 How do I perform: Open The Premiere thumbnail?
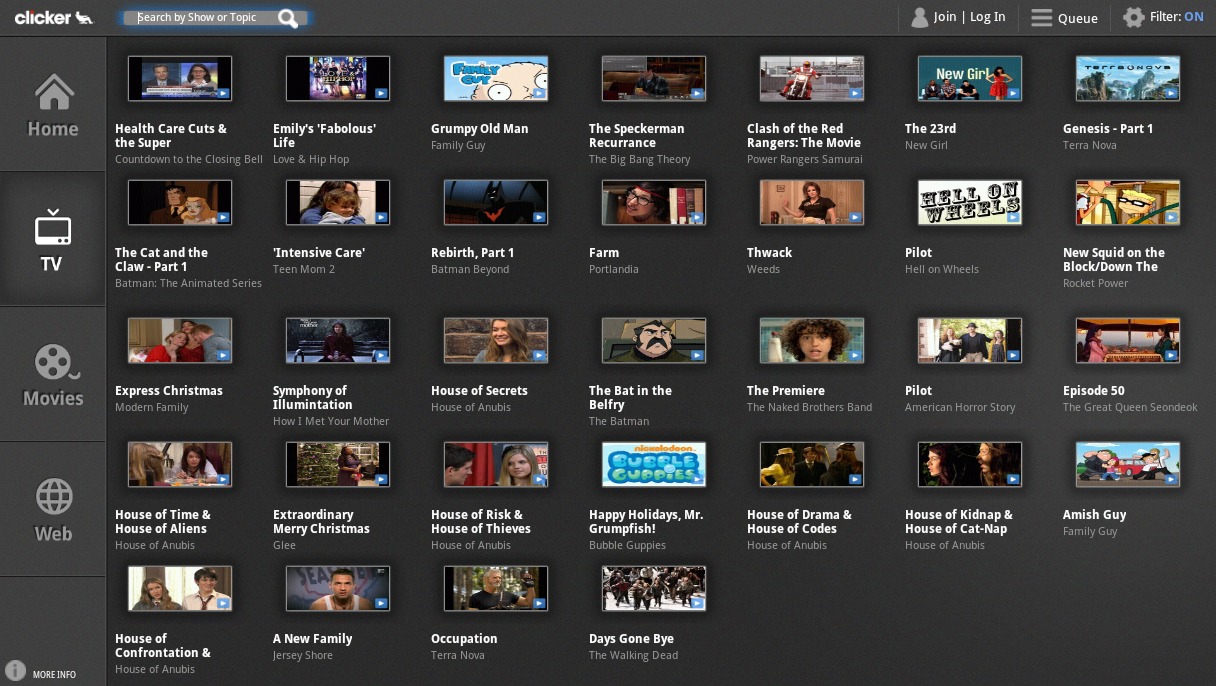point(812,341)
